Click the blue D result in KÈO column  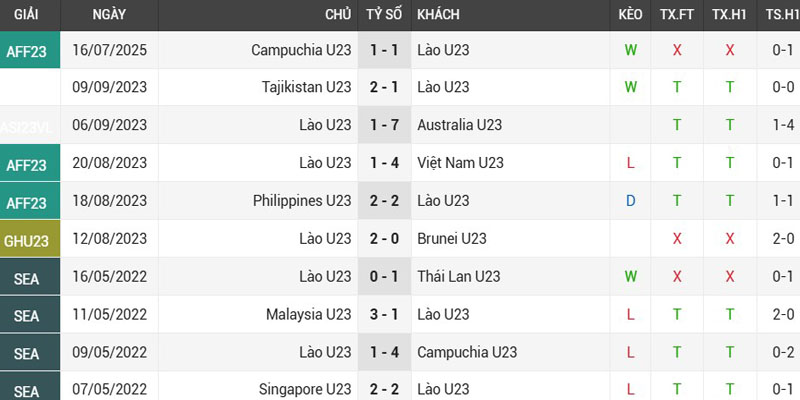pos(630,201)
